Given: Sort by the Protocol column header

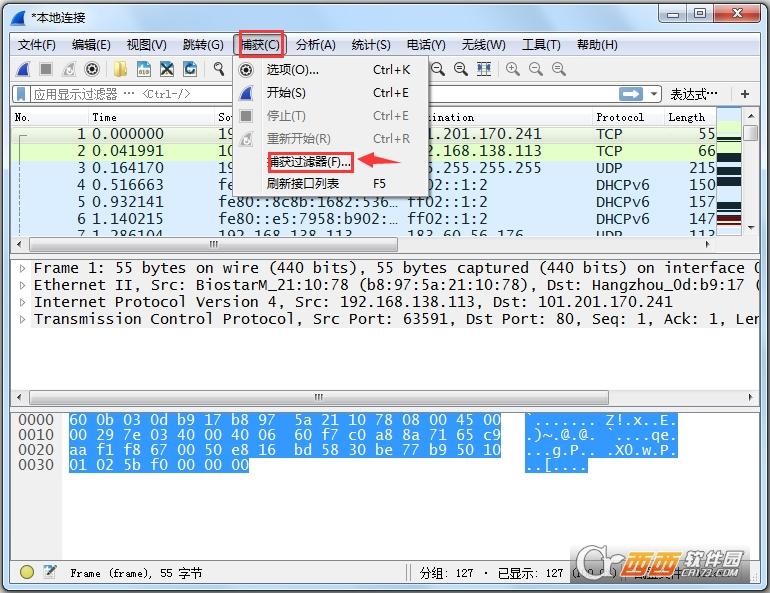Looking at the screenshot, I should point(628,117).
